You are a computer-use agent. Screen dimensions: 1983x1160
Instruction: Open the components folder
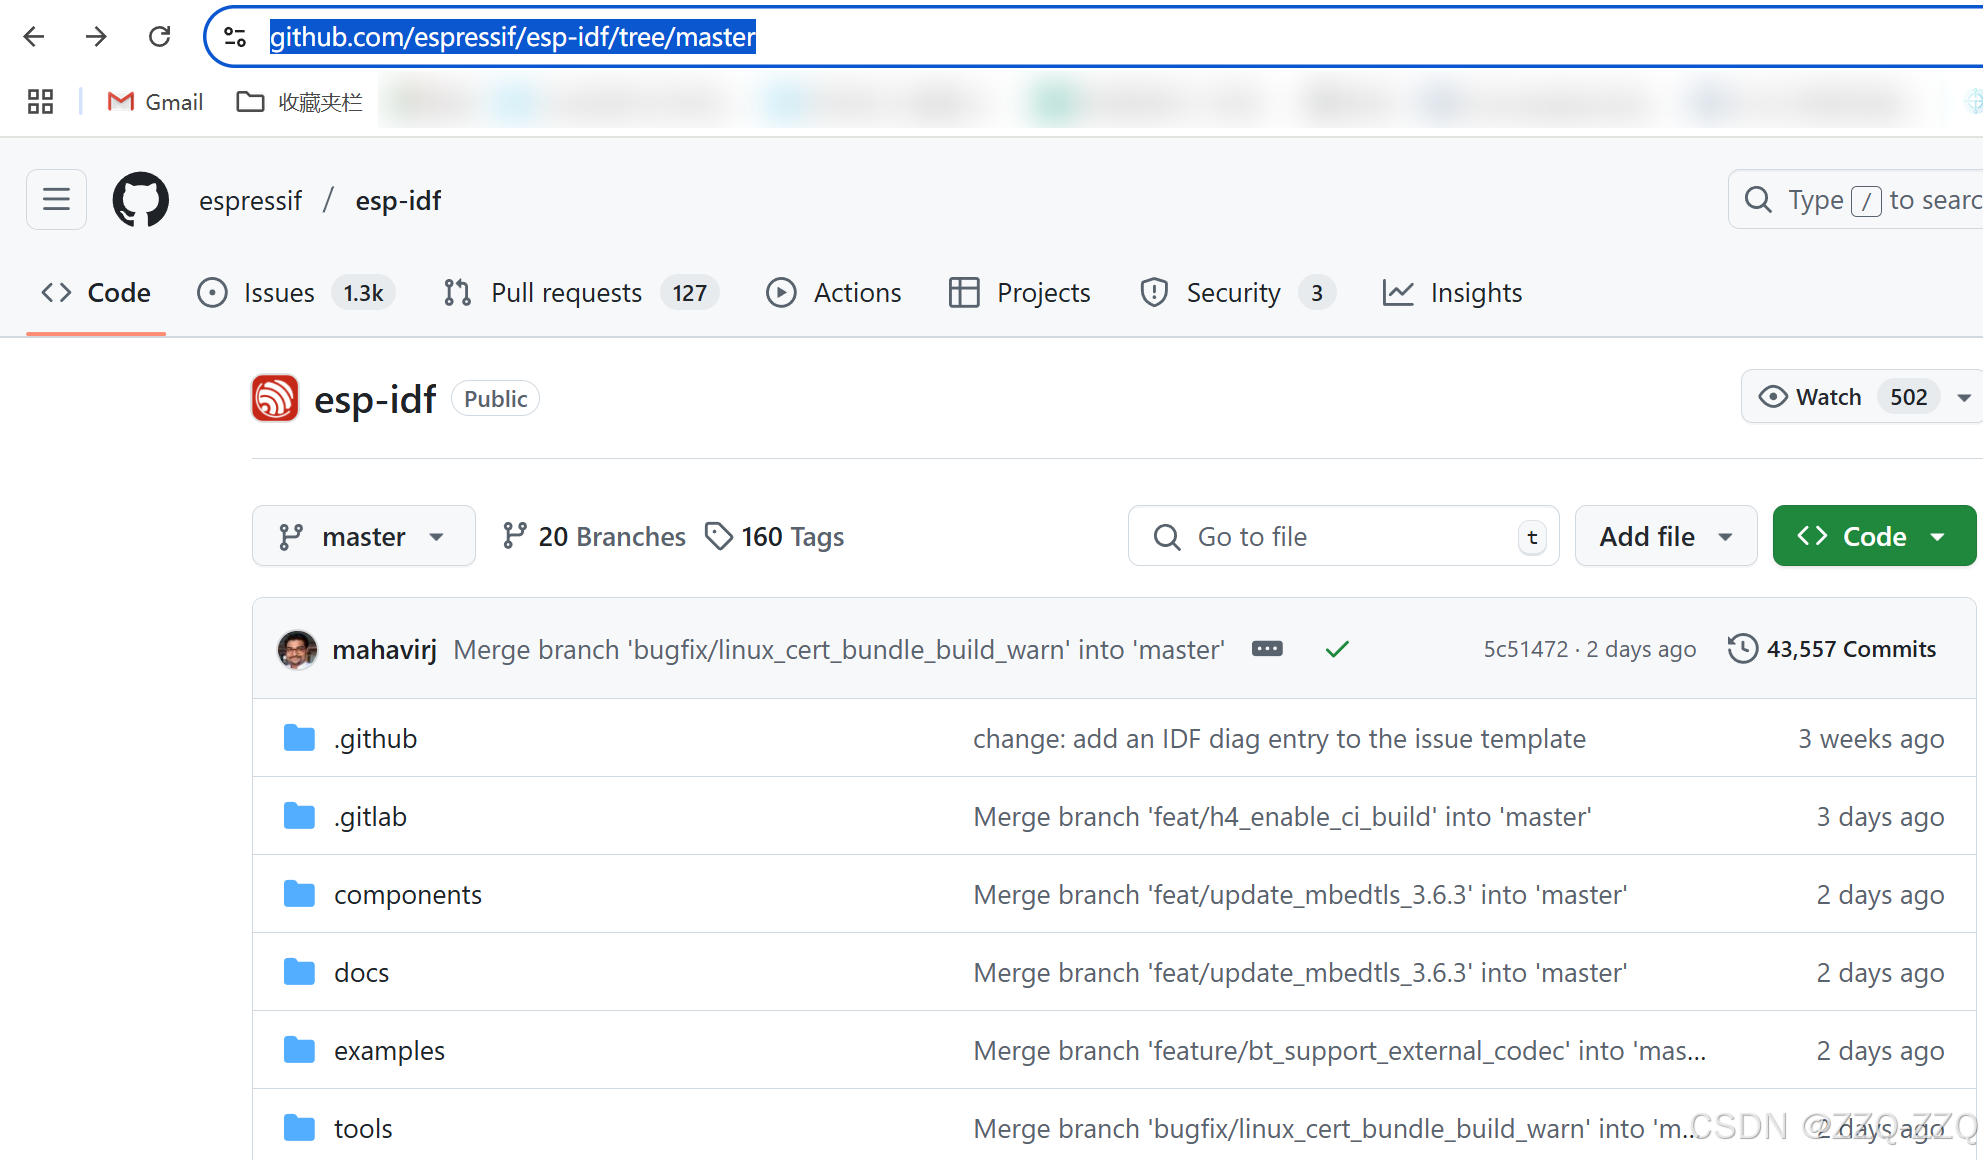pyautogui.click(x=407, y=894)
